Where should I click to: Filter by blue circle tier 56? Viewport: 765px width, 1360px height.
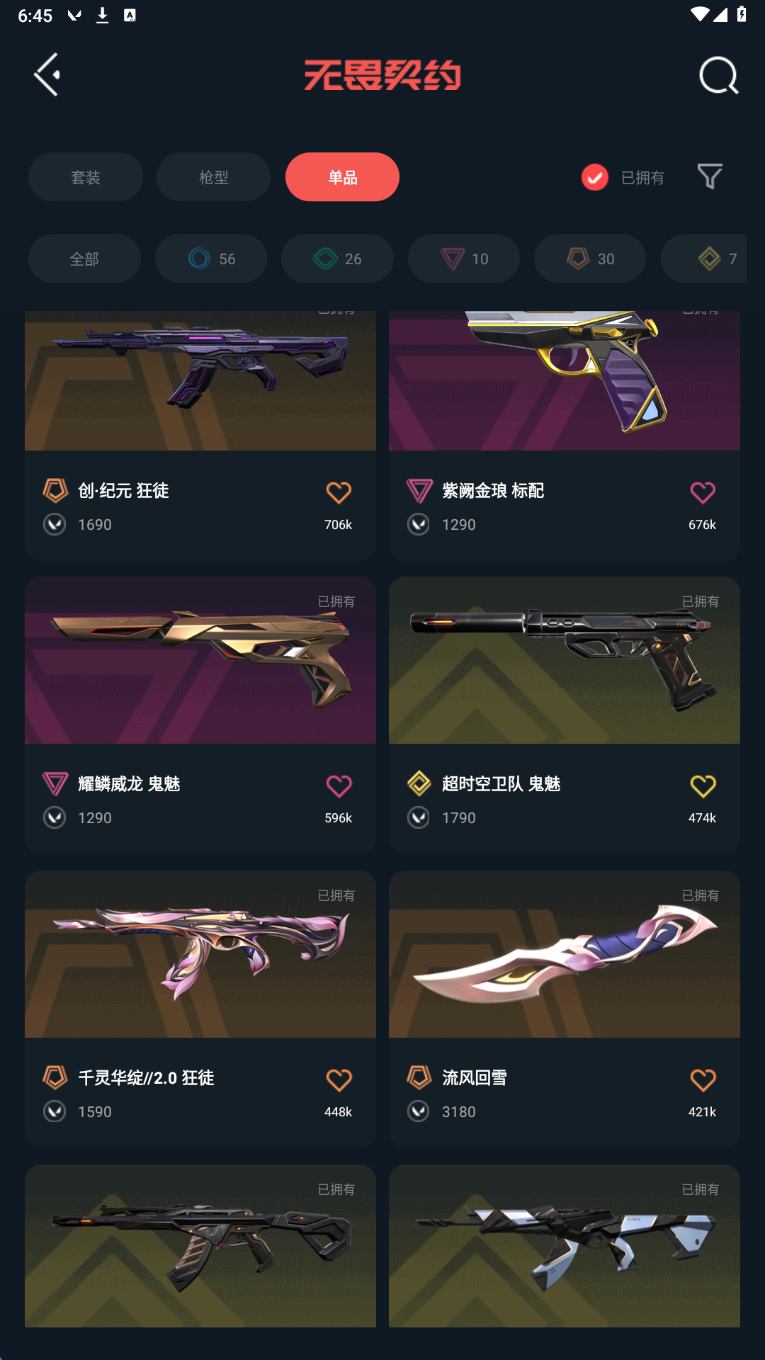click(211, 259)
